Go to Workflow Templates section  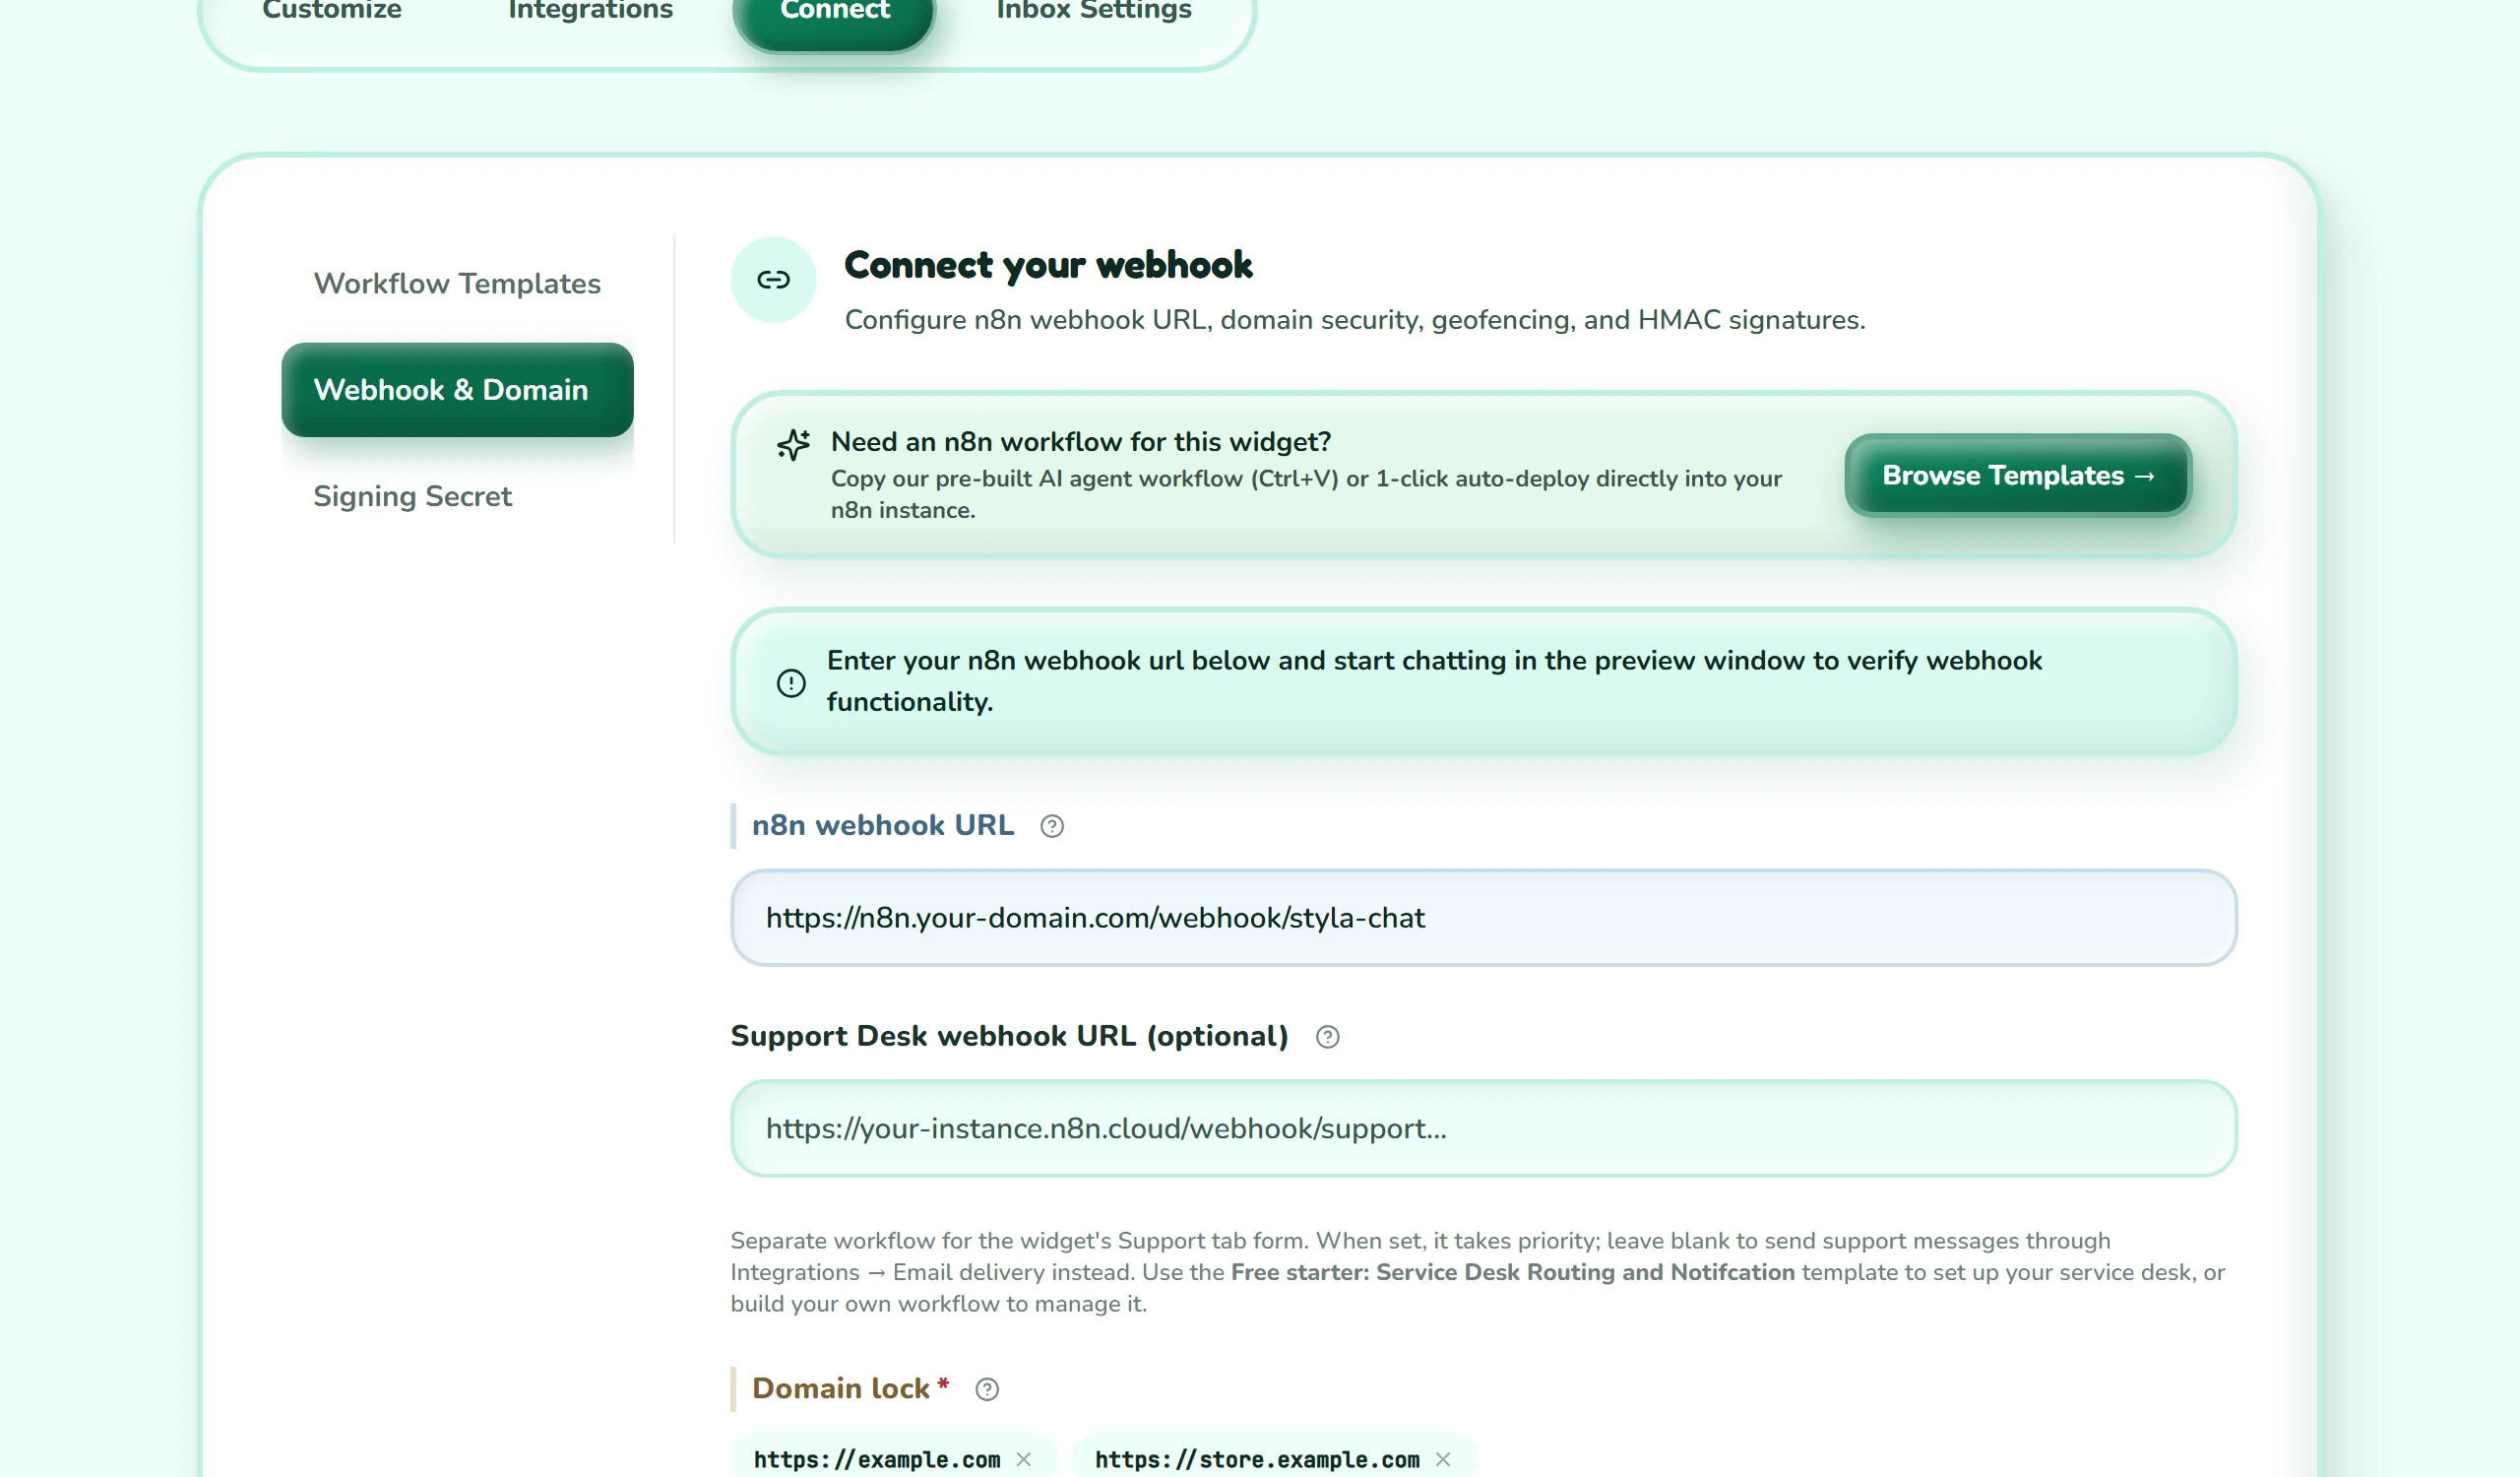457,284
